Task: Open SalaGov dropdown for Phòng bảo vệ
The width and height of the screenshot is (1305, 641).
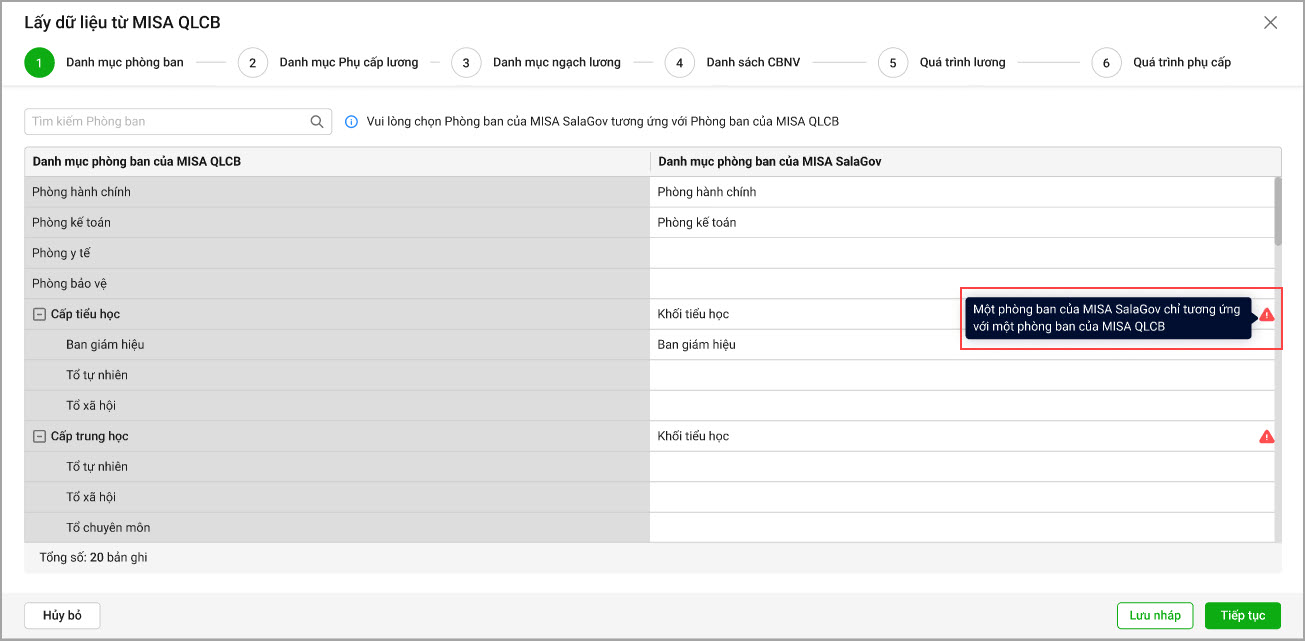Action: point(960,284)
